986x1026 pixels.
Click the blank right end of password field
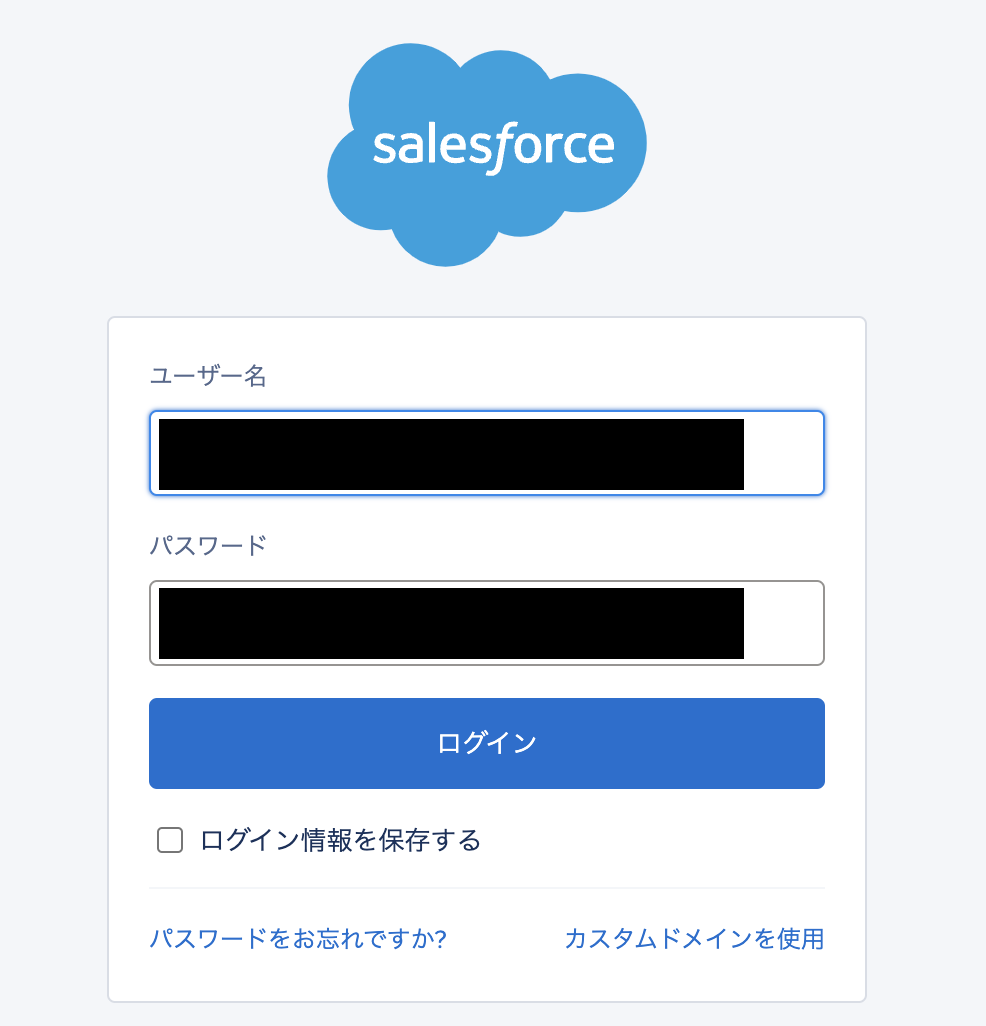pos(784,623)
